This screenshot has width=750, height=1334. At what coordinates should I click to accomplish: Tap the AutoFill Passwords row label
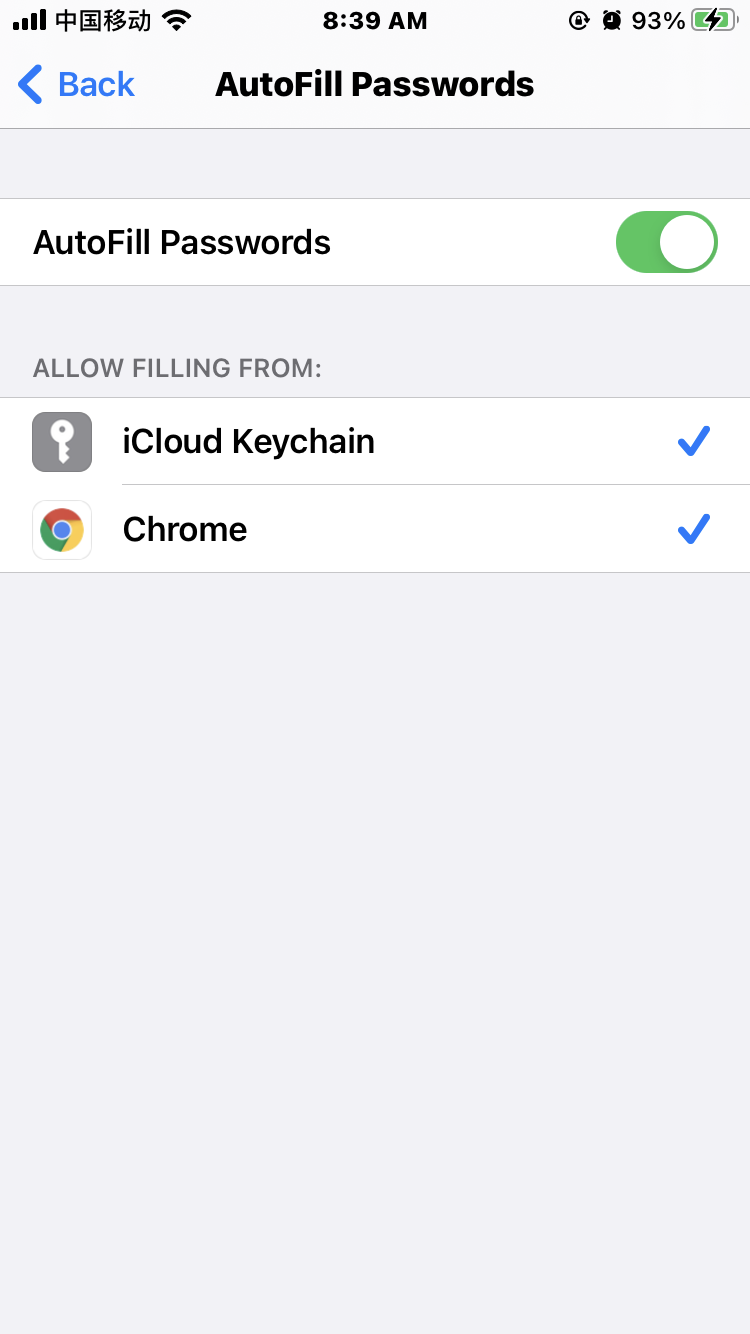coord(182,242)
